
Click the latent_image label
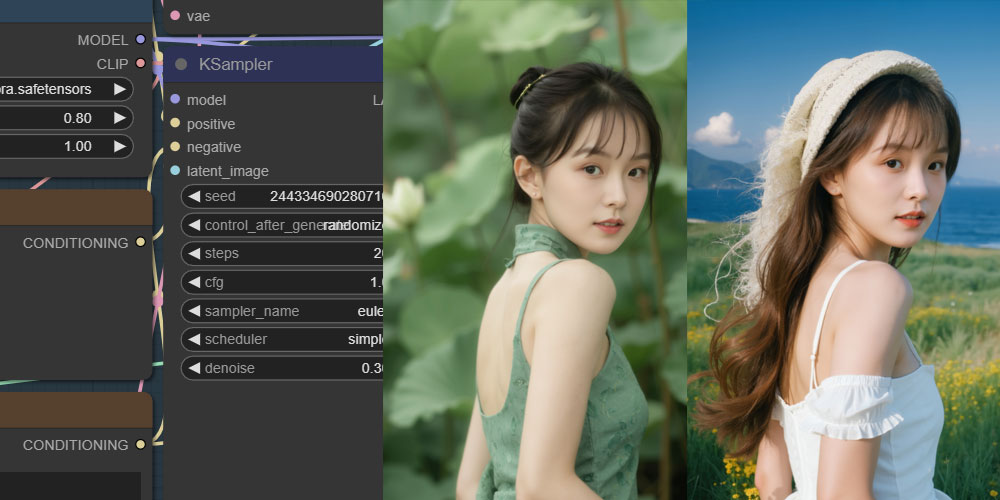(228, 171)
